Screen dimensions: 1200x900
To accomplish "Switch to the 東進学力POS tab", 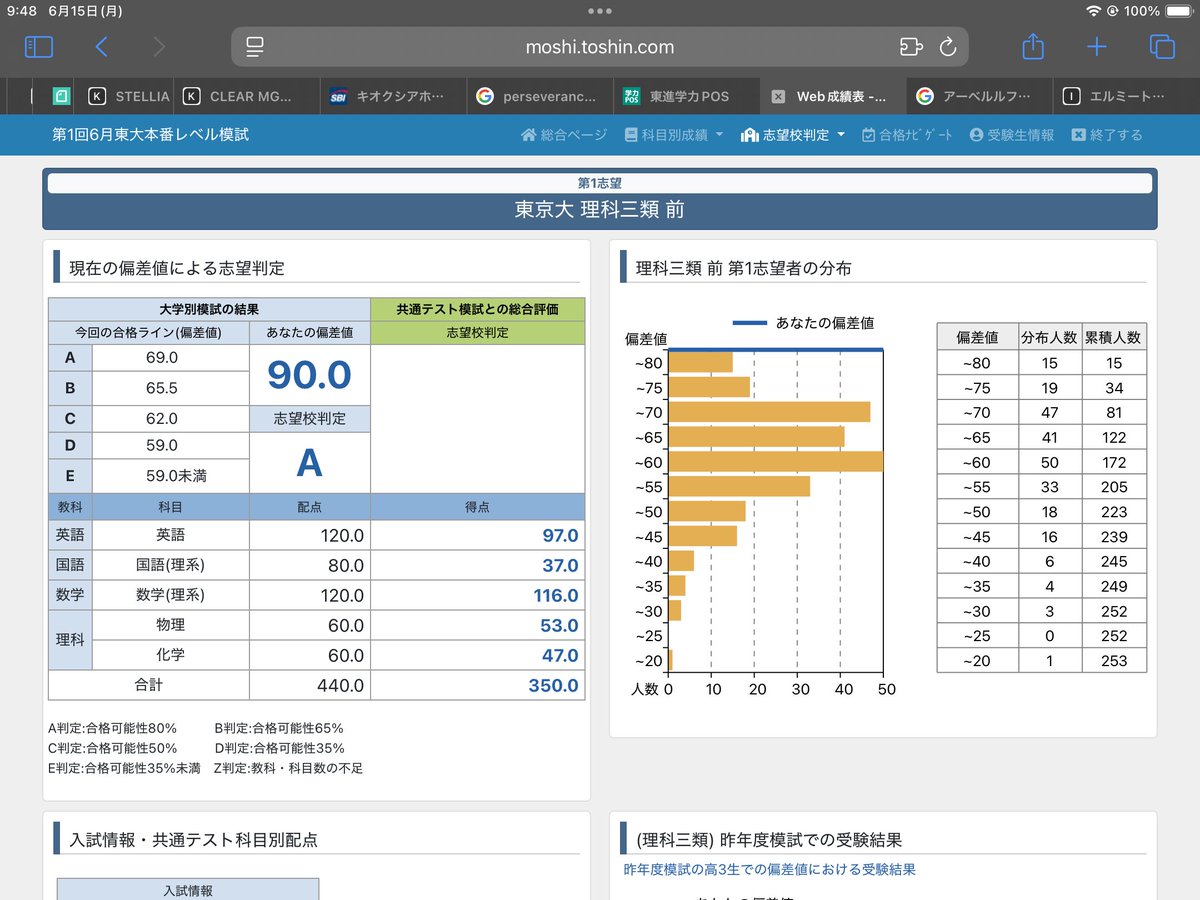I will (685, 97).
